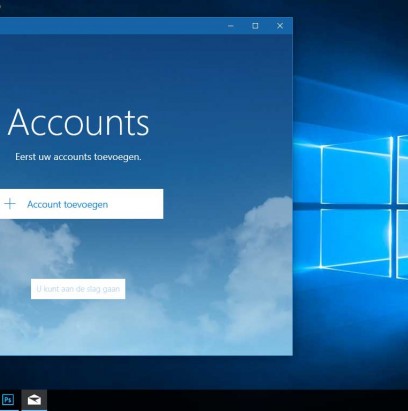Click the plus icon beside Account toevoegen
The width and height of the screenshot is (408, 411).
[x=10, y=204]
